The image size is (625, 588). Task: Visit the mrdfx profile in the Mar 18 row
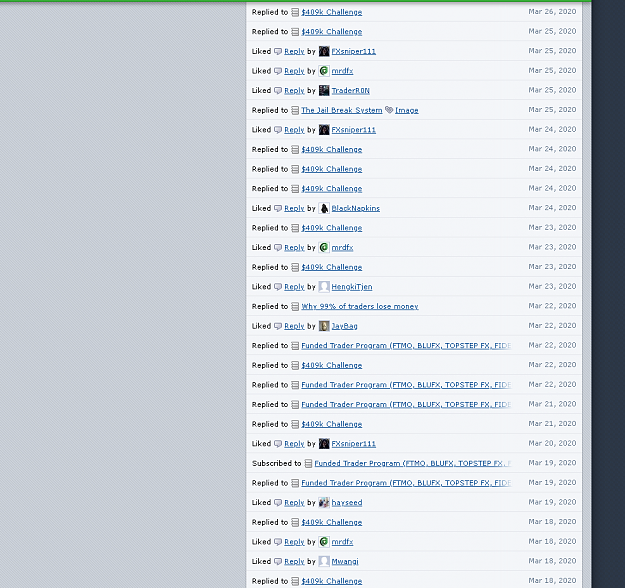coord(342,542)
